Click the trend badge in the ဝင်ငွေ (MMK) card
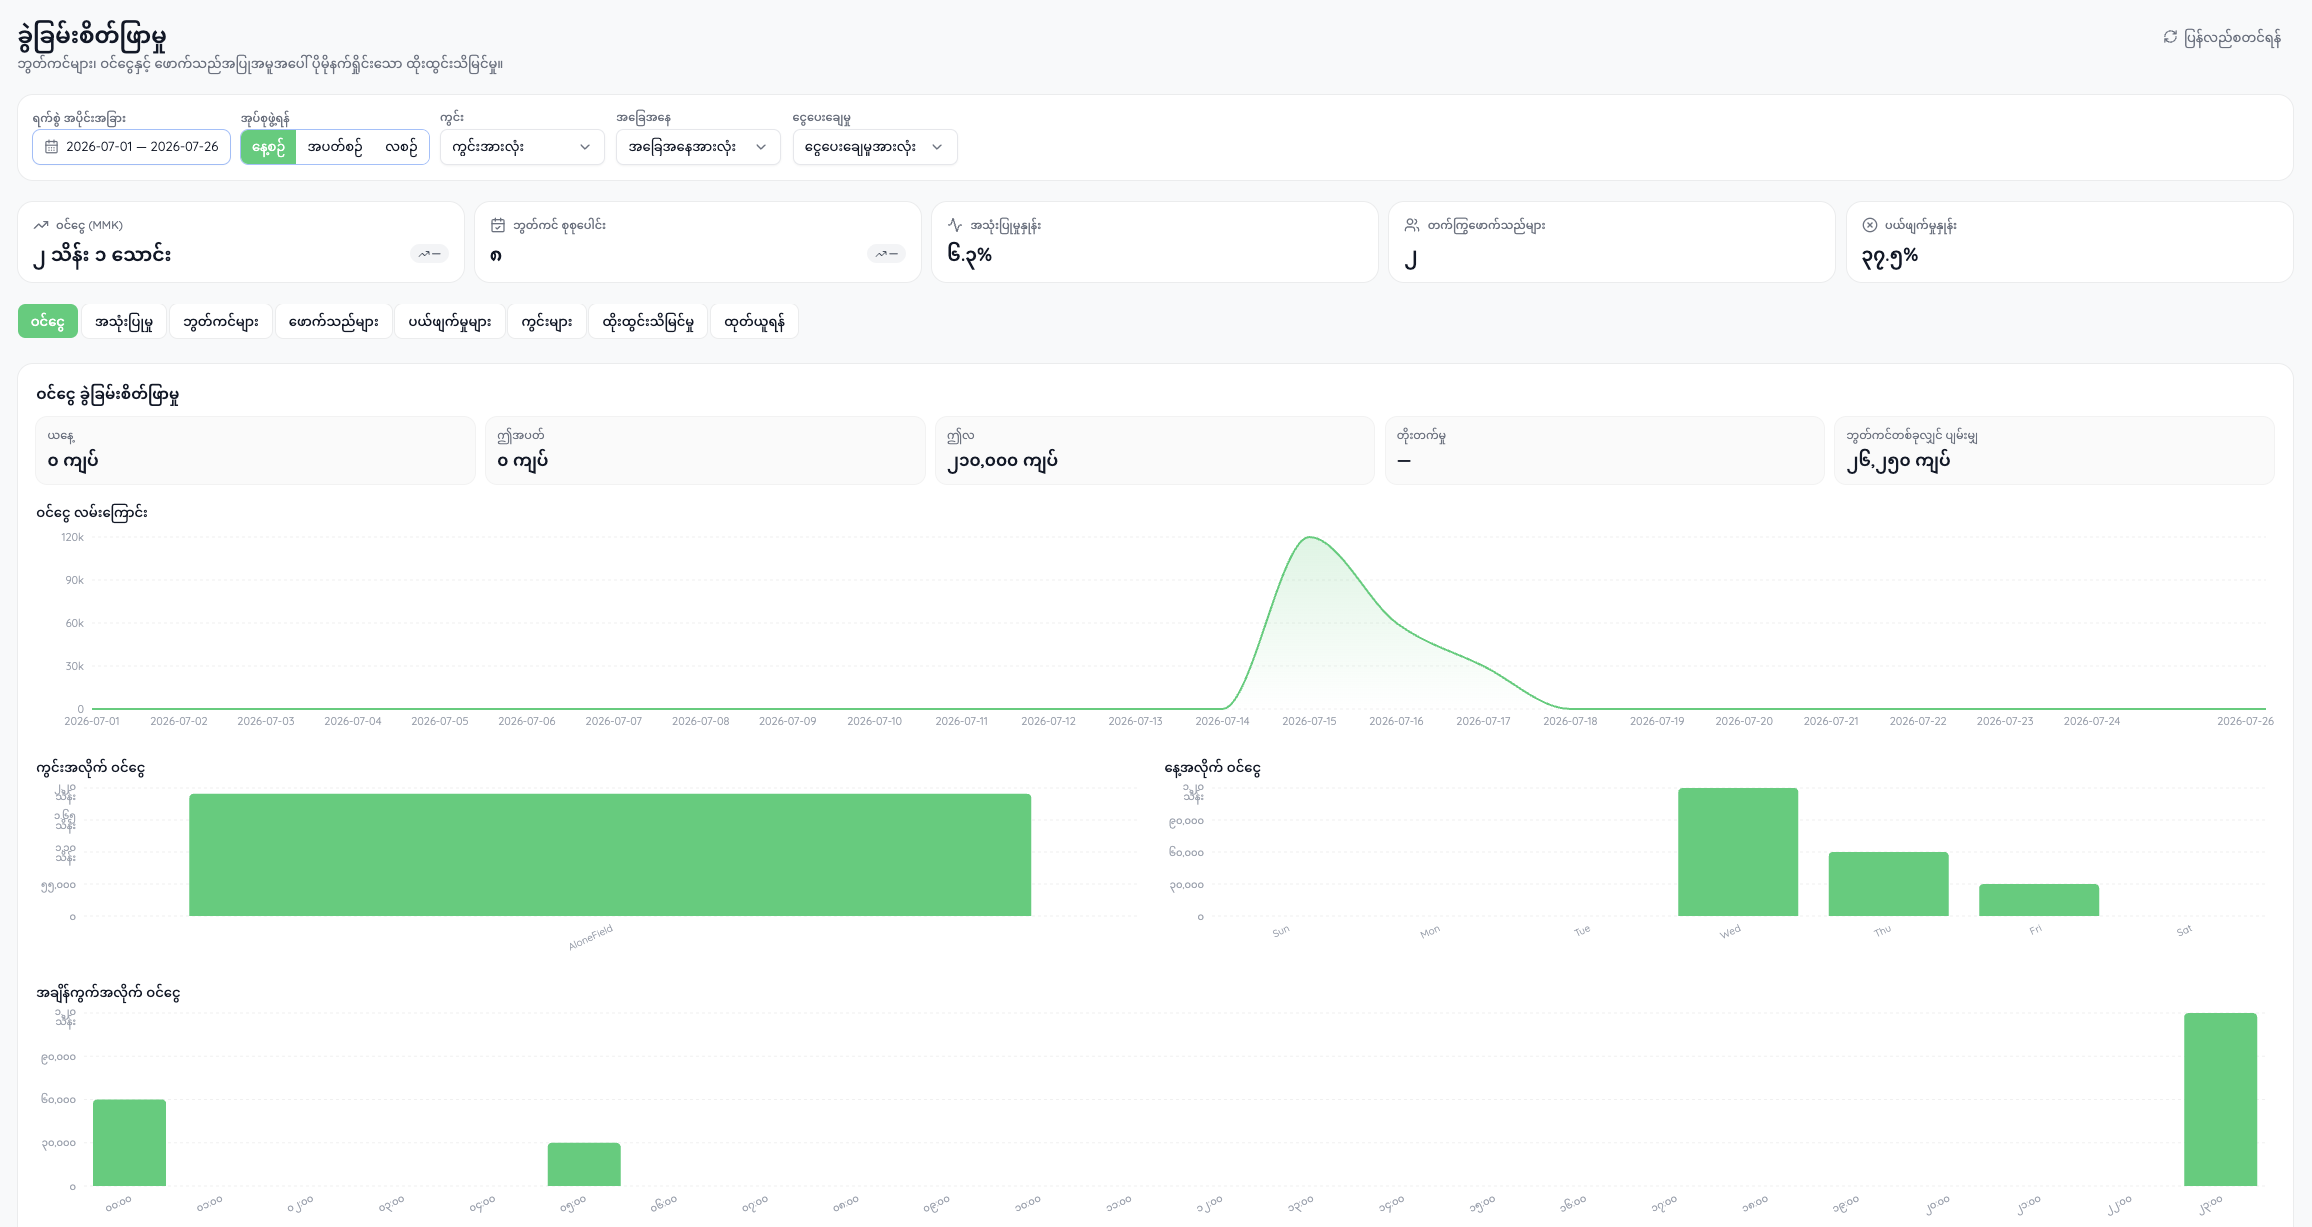2312x1227 pixels. tap(429, 254)
